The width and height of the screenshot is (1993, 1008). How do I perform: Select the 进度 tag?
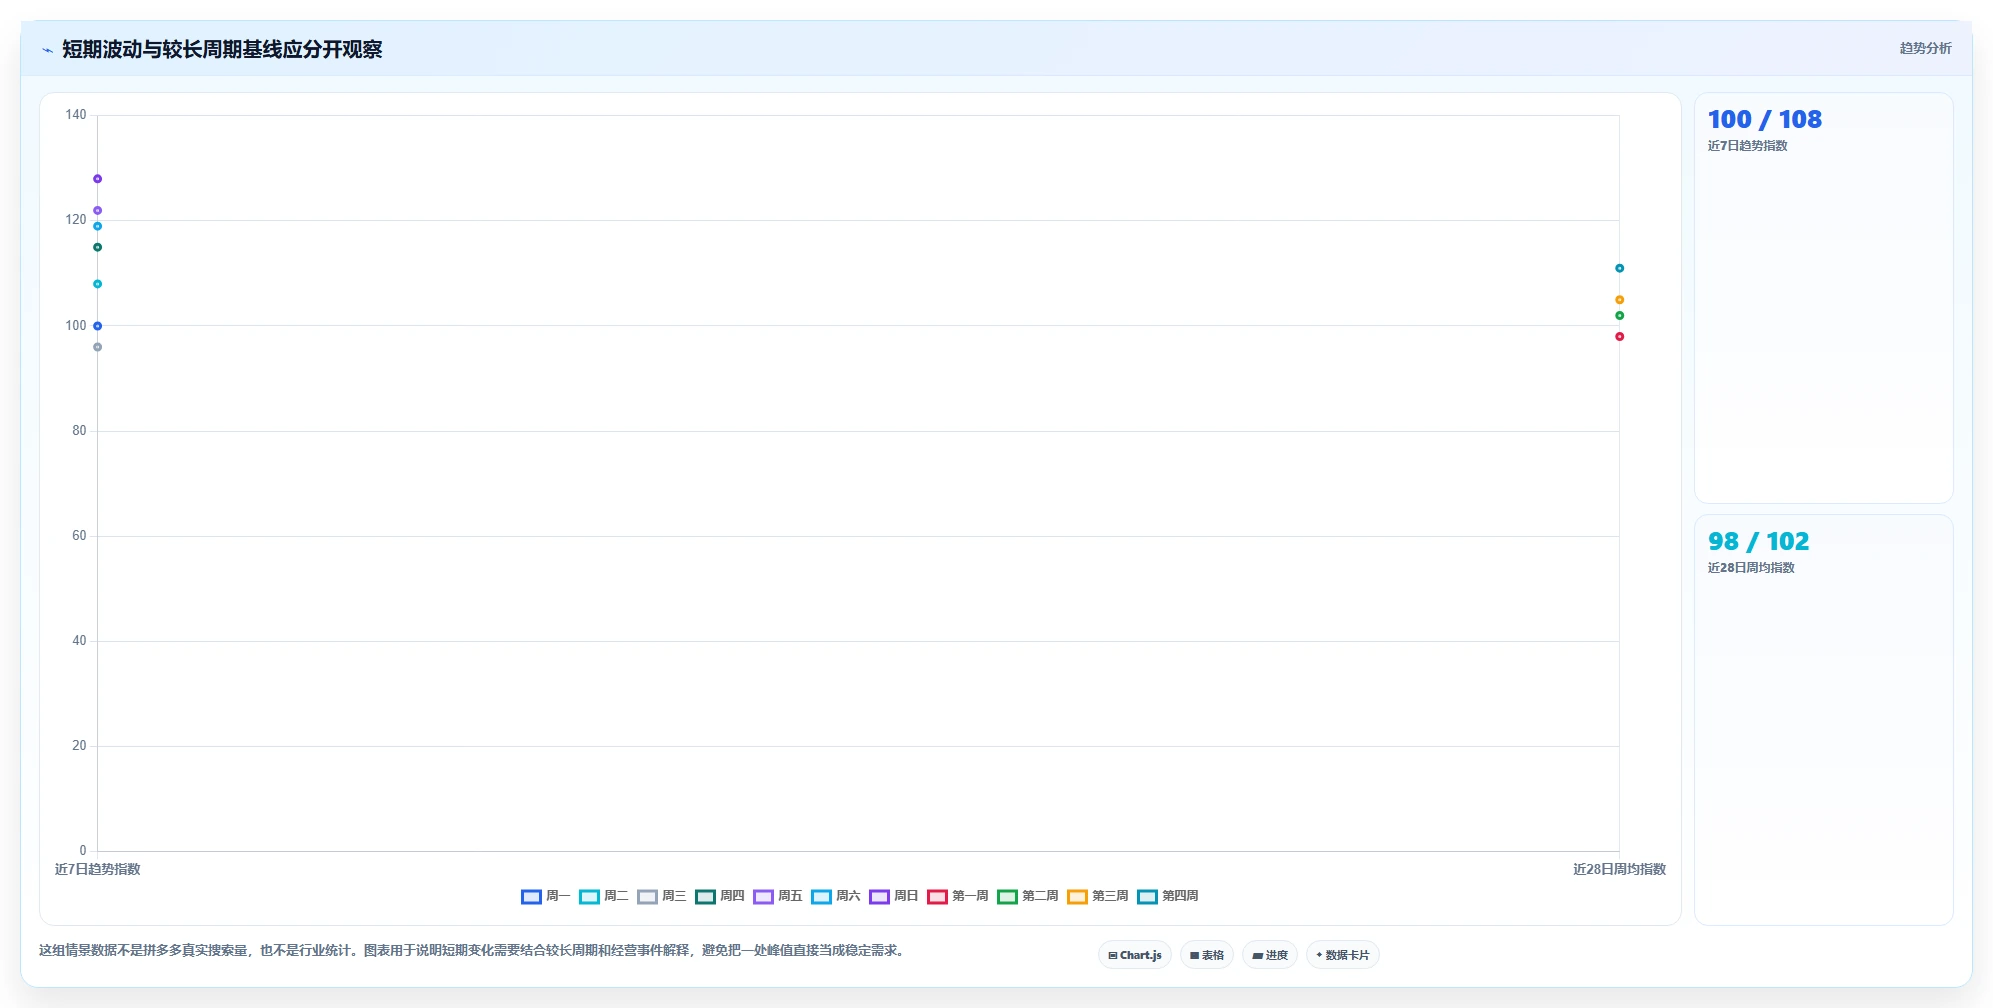point(1270,955)
